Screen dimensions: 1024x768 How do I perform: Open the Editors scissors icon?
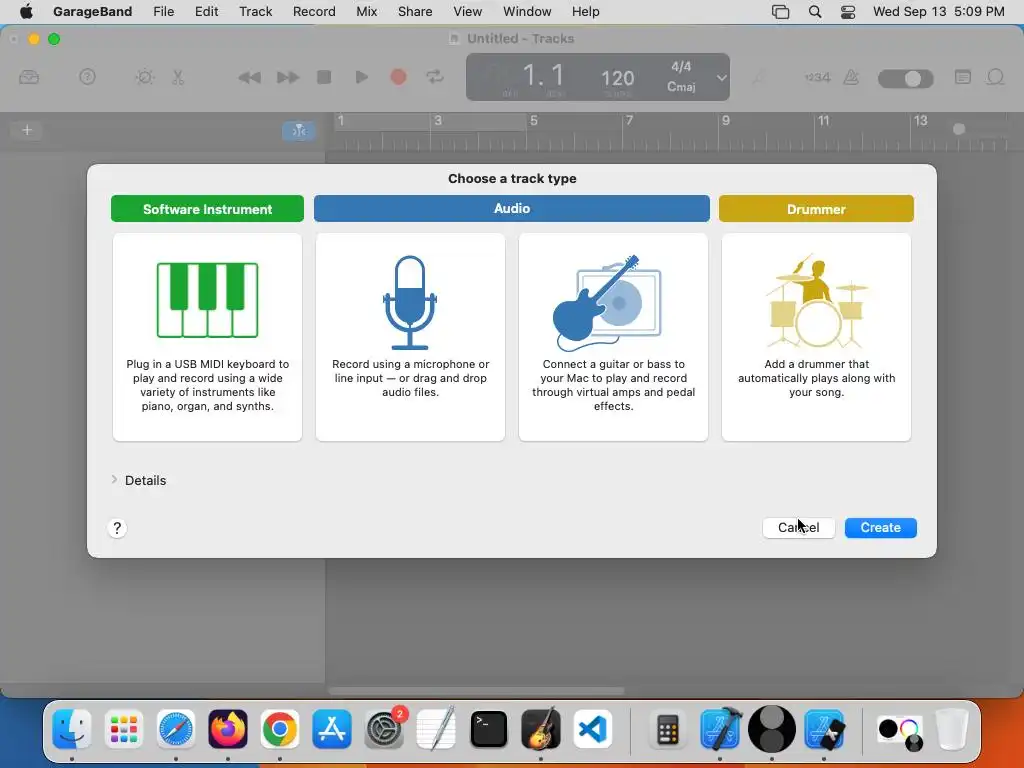pyautogui.click(x=178, y=77)
